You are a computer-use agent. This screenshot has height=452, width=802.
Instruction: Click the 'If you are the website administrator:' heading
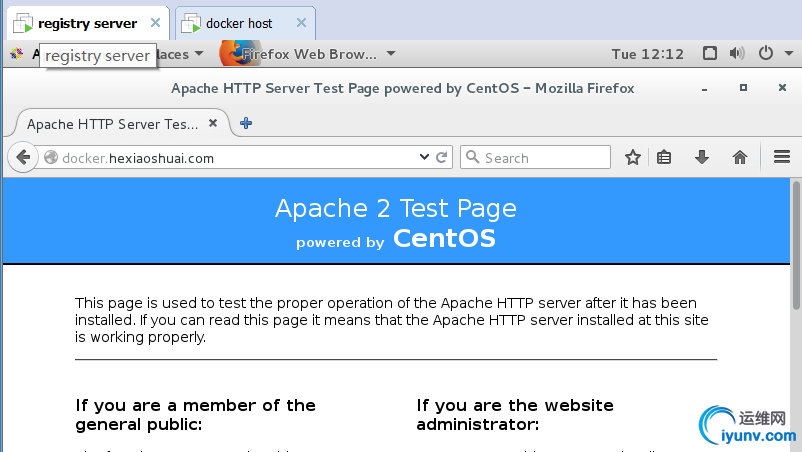click(x=515, y=415)
